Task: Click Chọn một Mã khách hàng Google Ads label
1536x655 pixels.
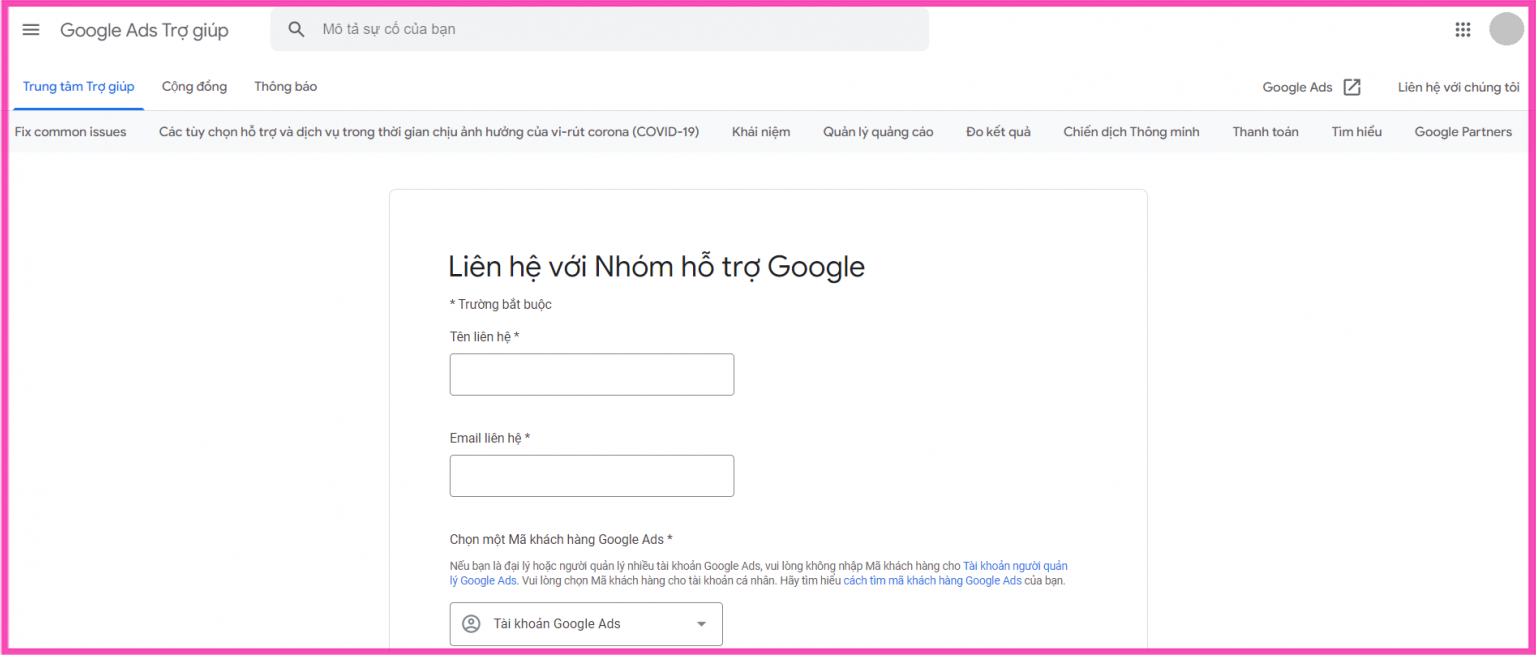Action: click(561, 539)
